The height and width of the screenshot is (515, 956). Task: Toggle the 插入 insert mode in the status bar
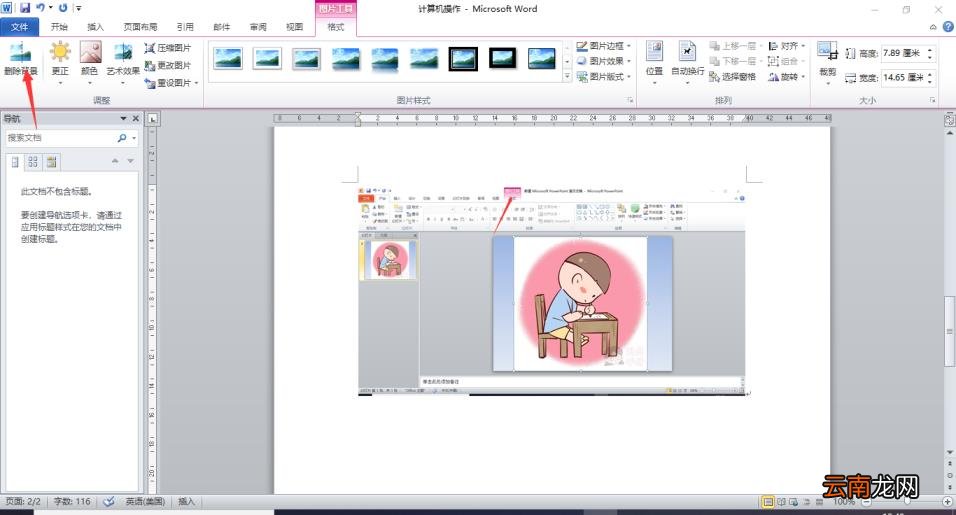coord(186,501)
